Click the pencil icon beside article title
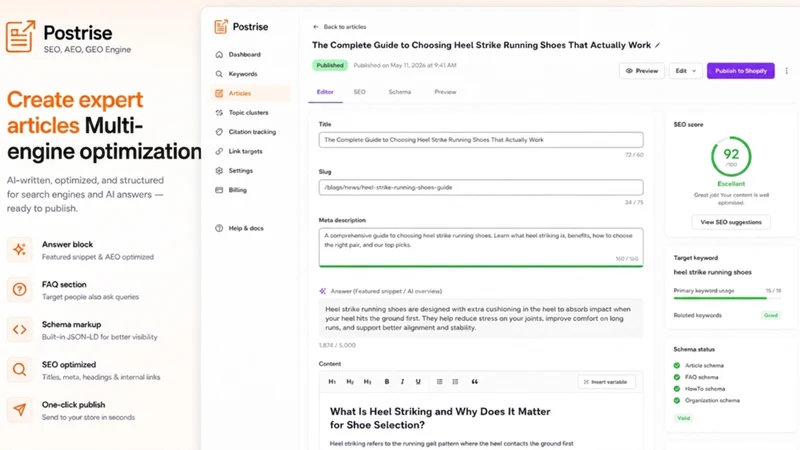800x450 pixels. click(x=658, y=45)
